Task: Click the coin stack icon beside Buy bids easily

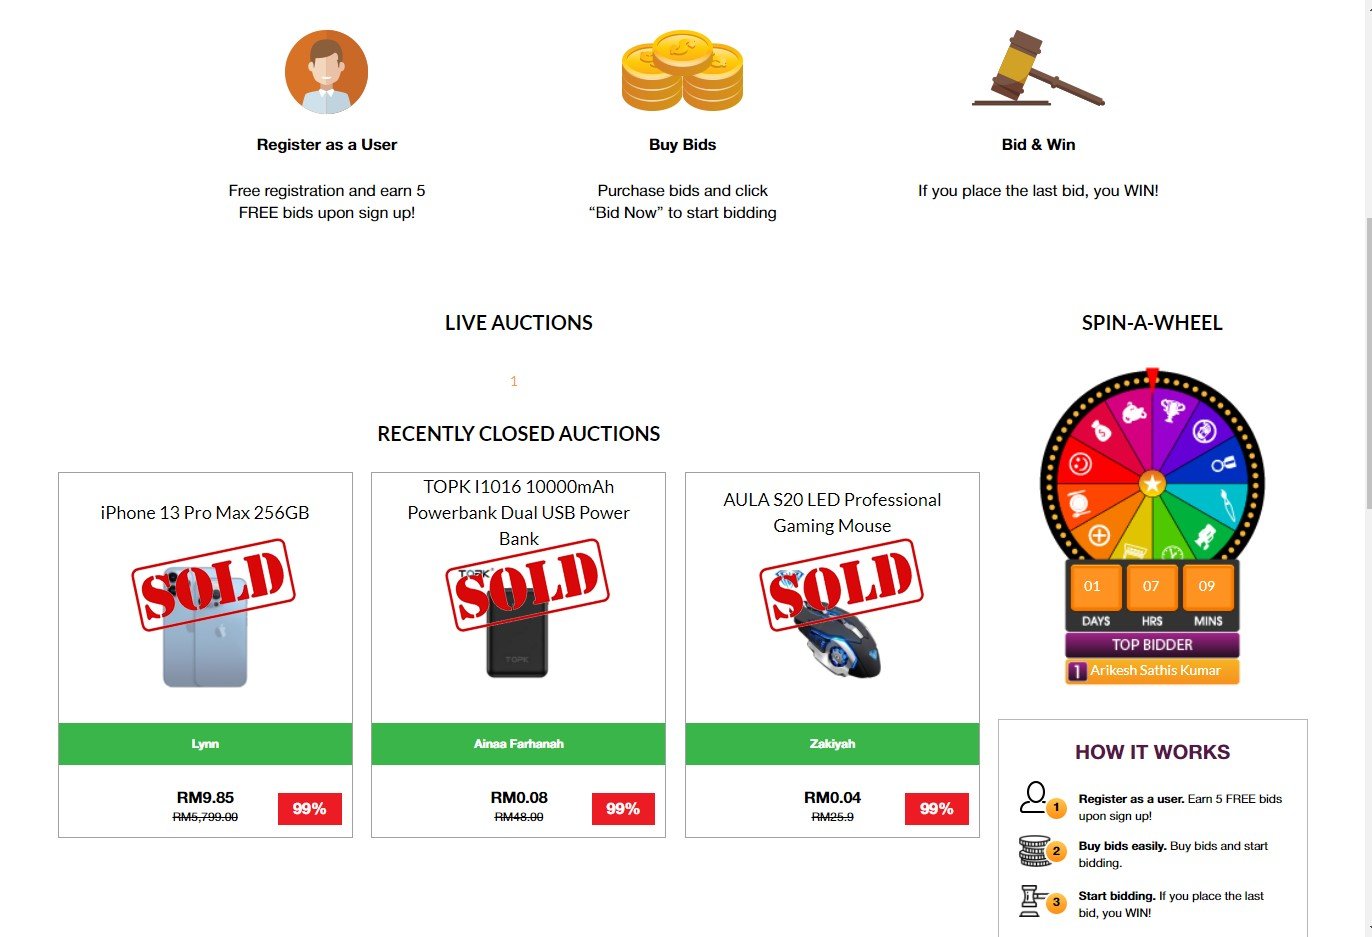Action: coord(1031,850)
